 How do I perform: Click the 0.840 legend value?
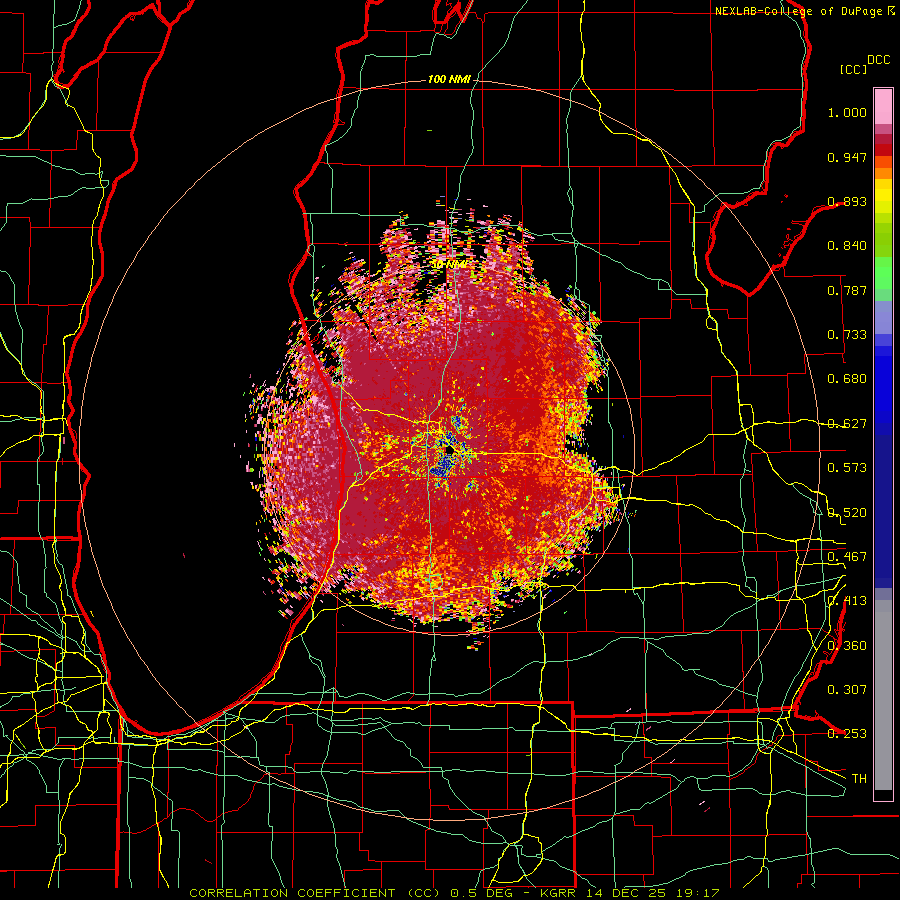(x=847, y=246)
